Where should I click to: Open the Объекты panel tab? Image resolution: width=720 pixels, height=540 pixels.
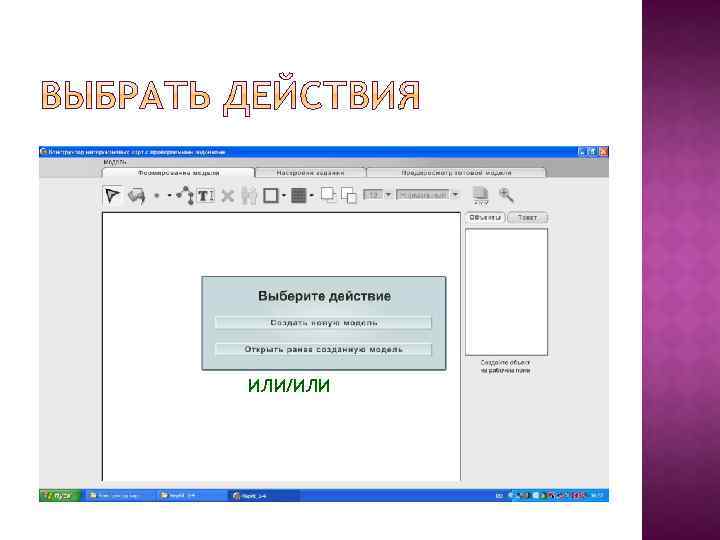485,217
